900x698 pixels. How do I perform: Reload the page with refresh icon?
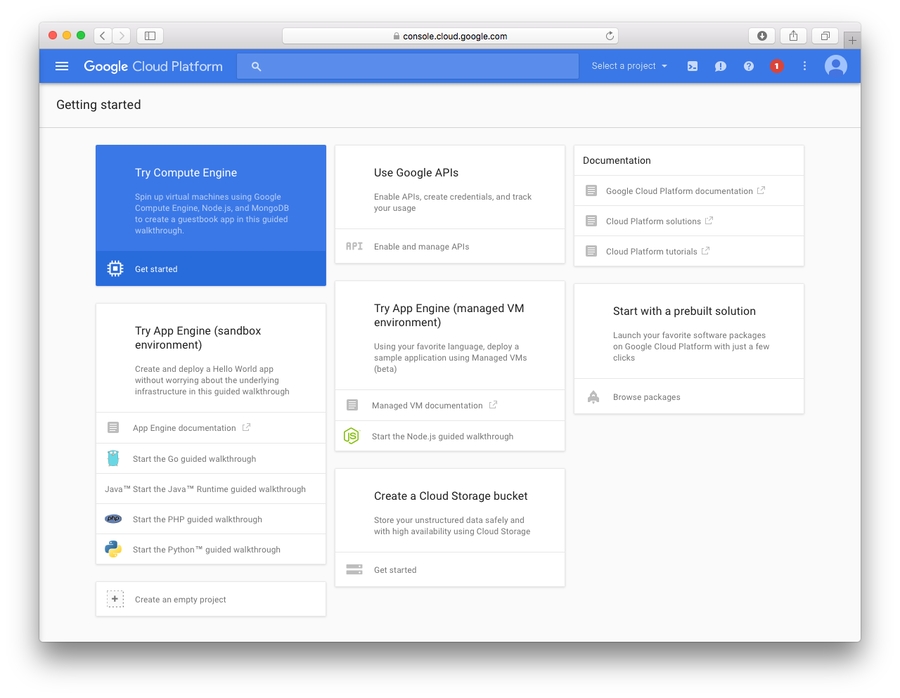pyautogui.click(x=609, y=36)
